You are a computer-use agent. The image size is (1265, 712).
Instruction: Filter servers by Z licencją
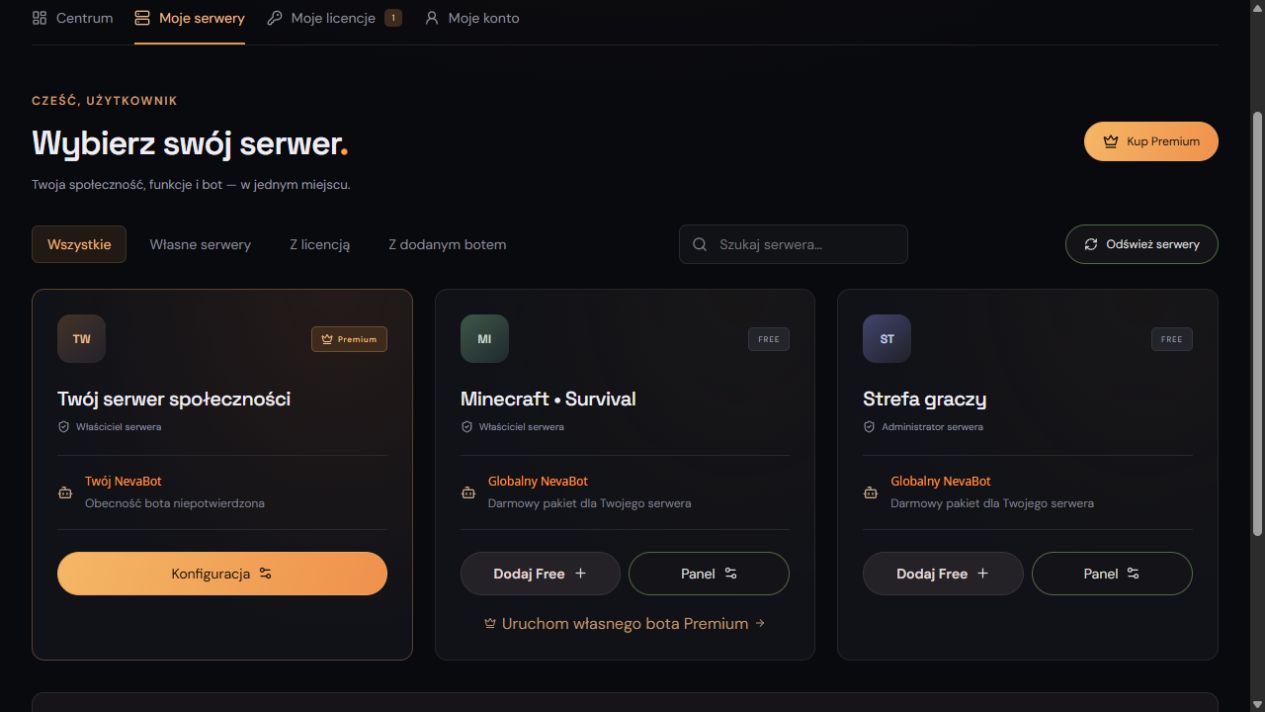click(x=320, y=244)
